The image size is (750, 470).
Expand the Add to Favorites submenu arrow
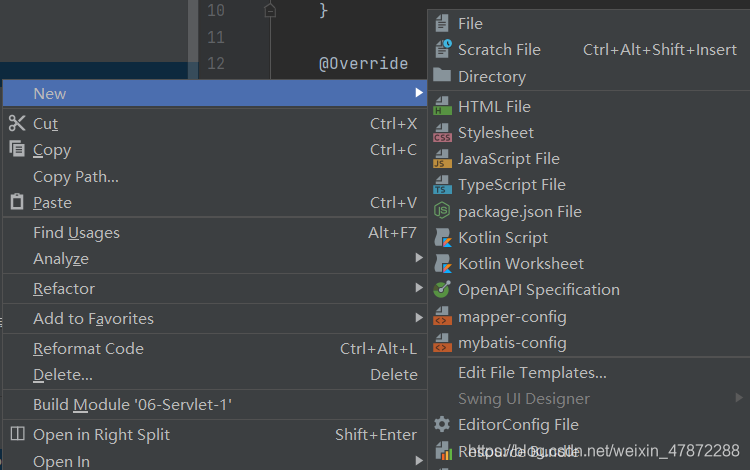click(419, 317)
